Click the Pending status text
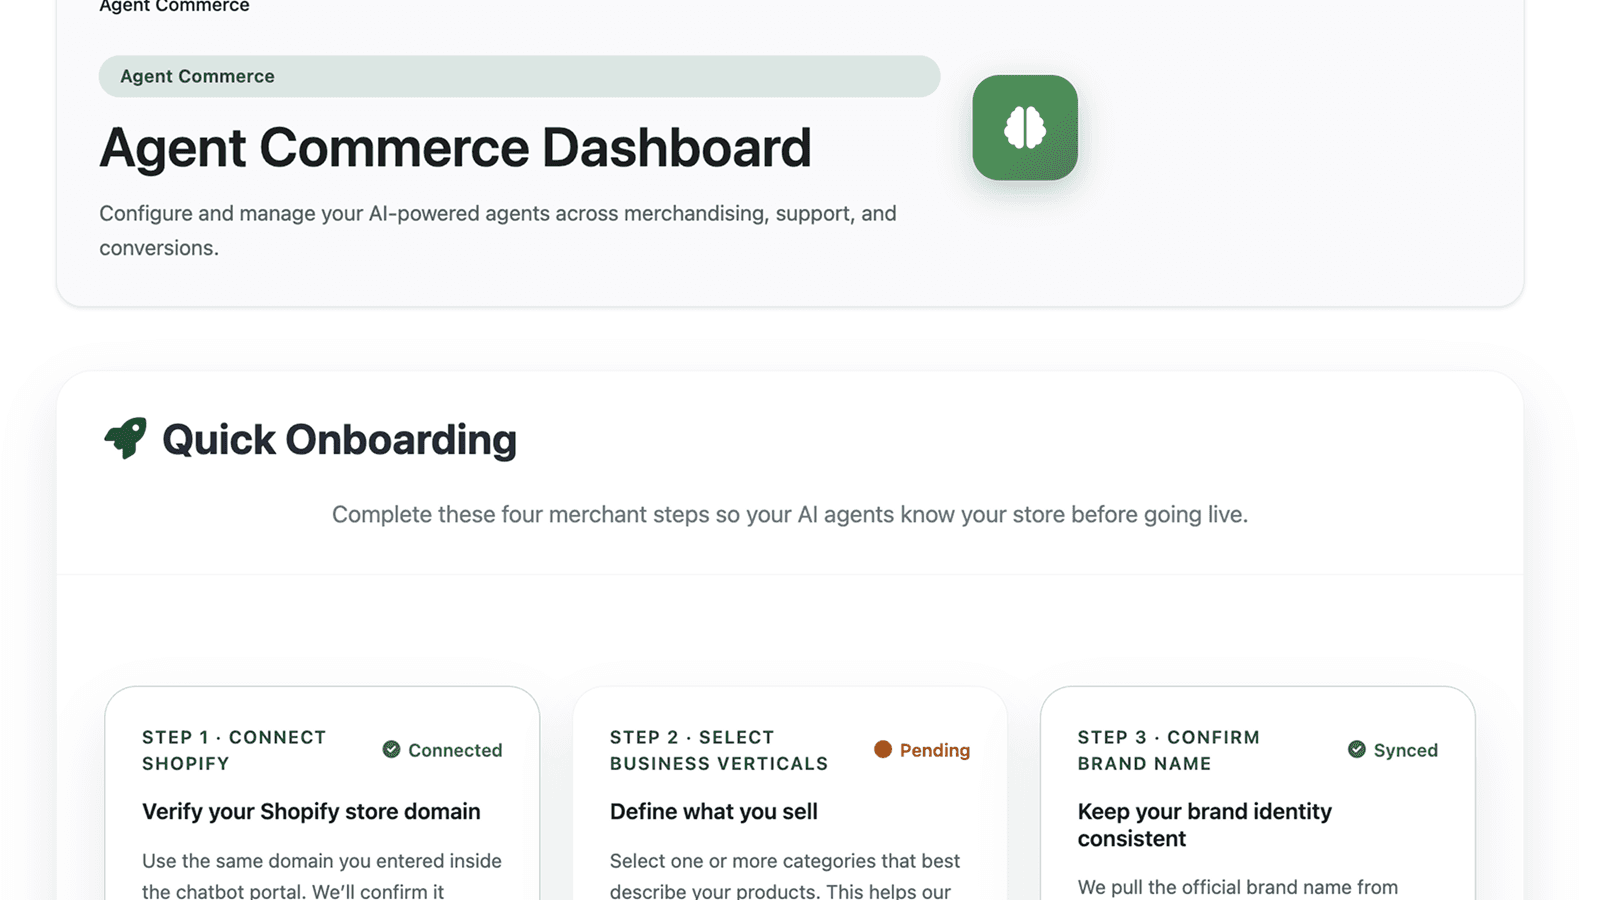 pos(934,750)
